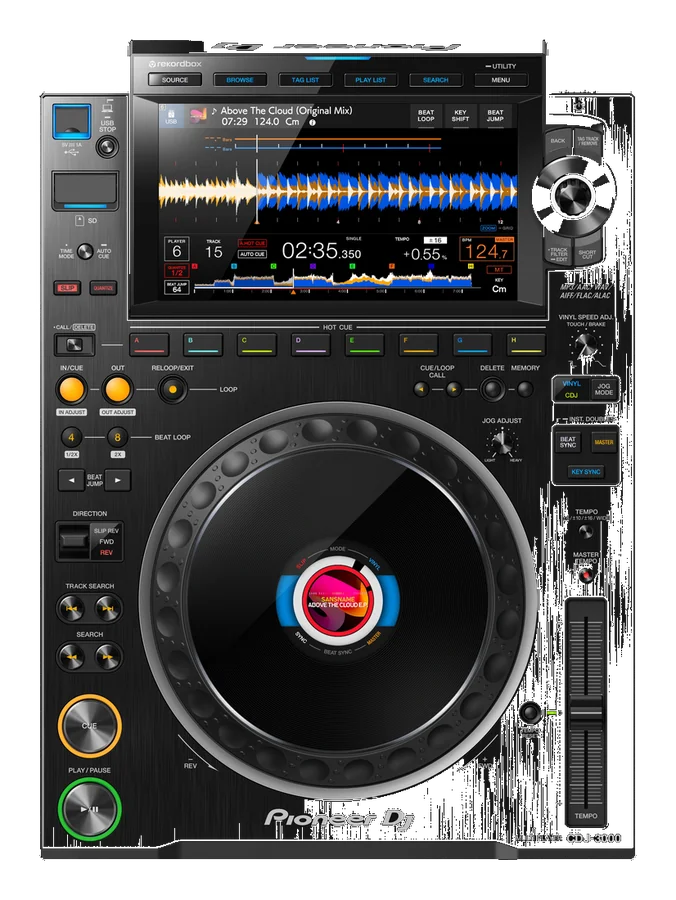Trigger Hot Cue G pad

(472, 344)
